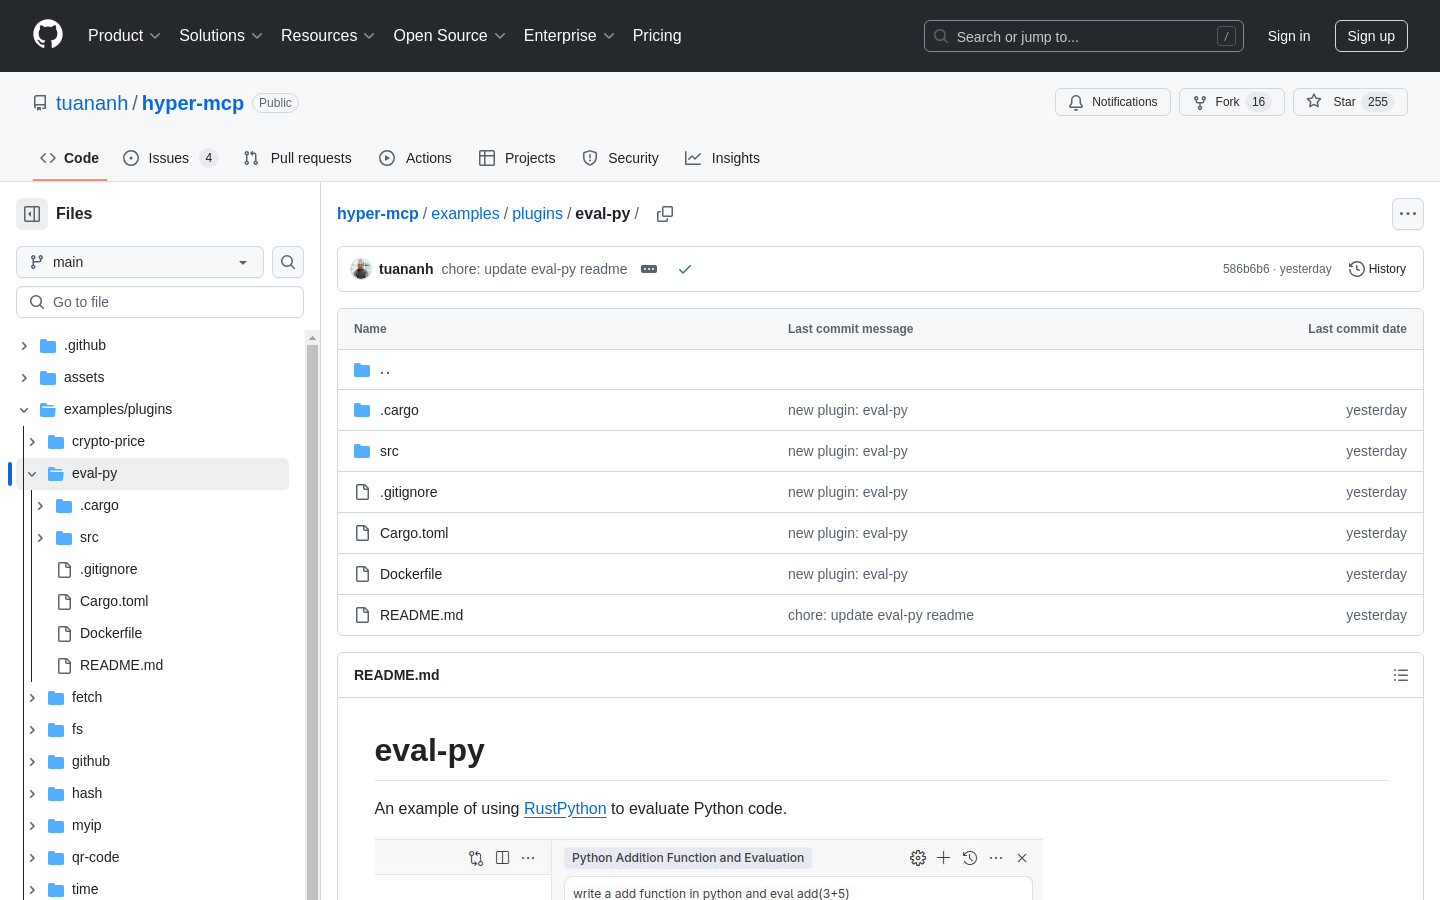Switch to the Pull requests tab

[297, 158]
